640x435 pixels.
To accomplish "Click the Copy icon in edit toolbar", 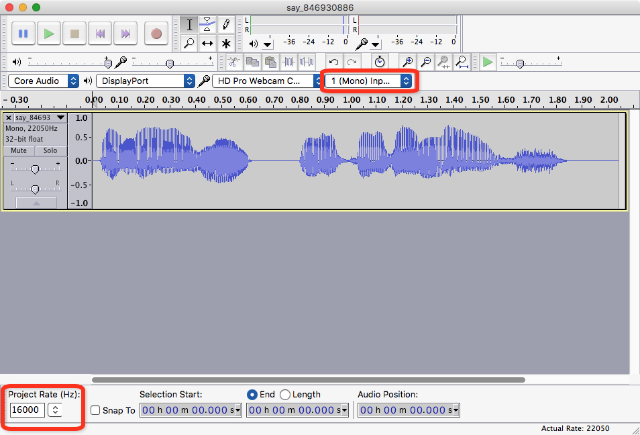I will point(252,62).
